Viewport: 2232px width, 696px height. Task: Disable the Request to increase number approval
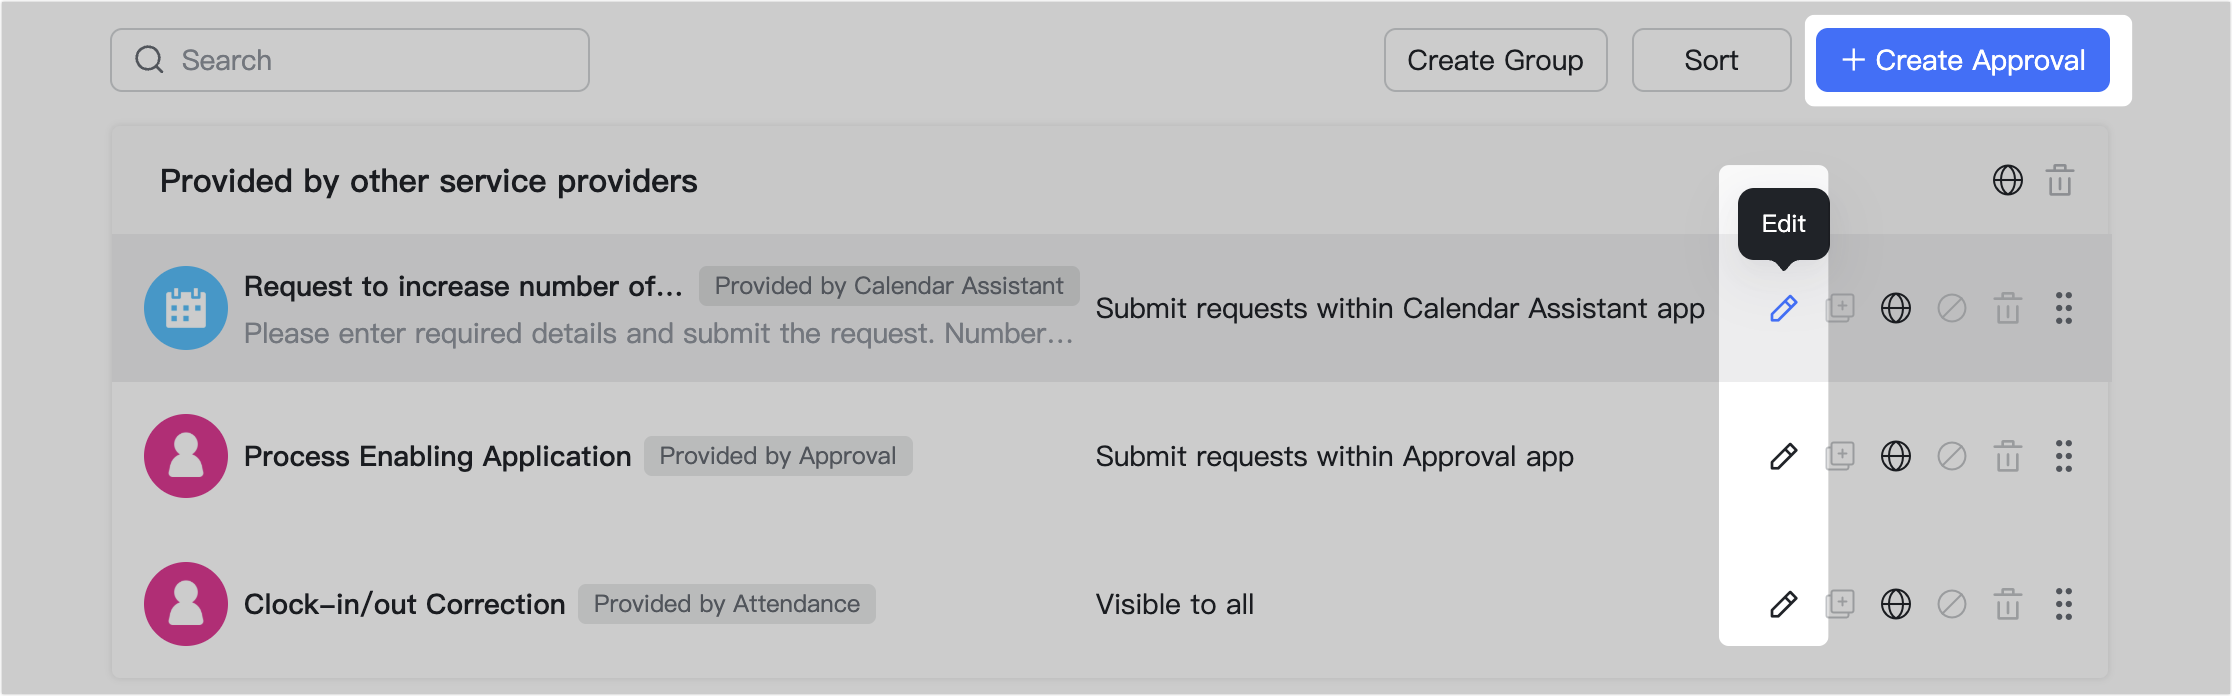pos(1952,309)
